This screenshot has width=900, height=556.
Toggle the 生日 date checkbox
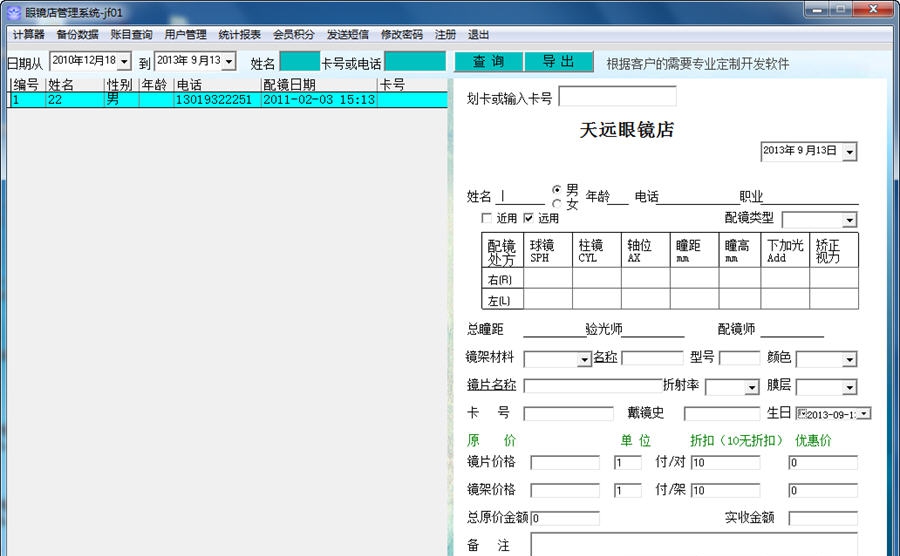click(802, 414)
